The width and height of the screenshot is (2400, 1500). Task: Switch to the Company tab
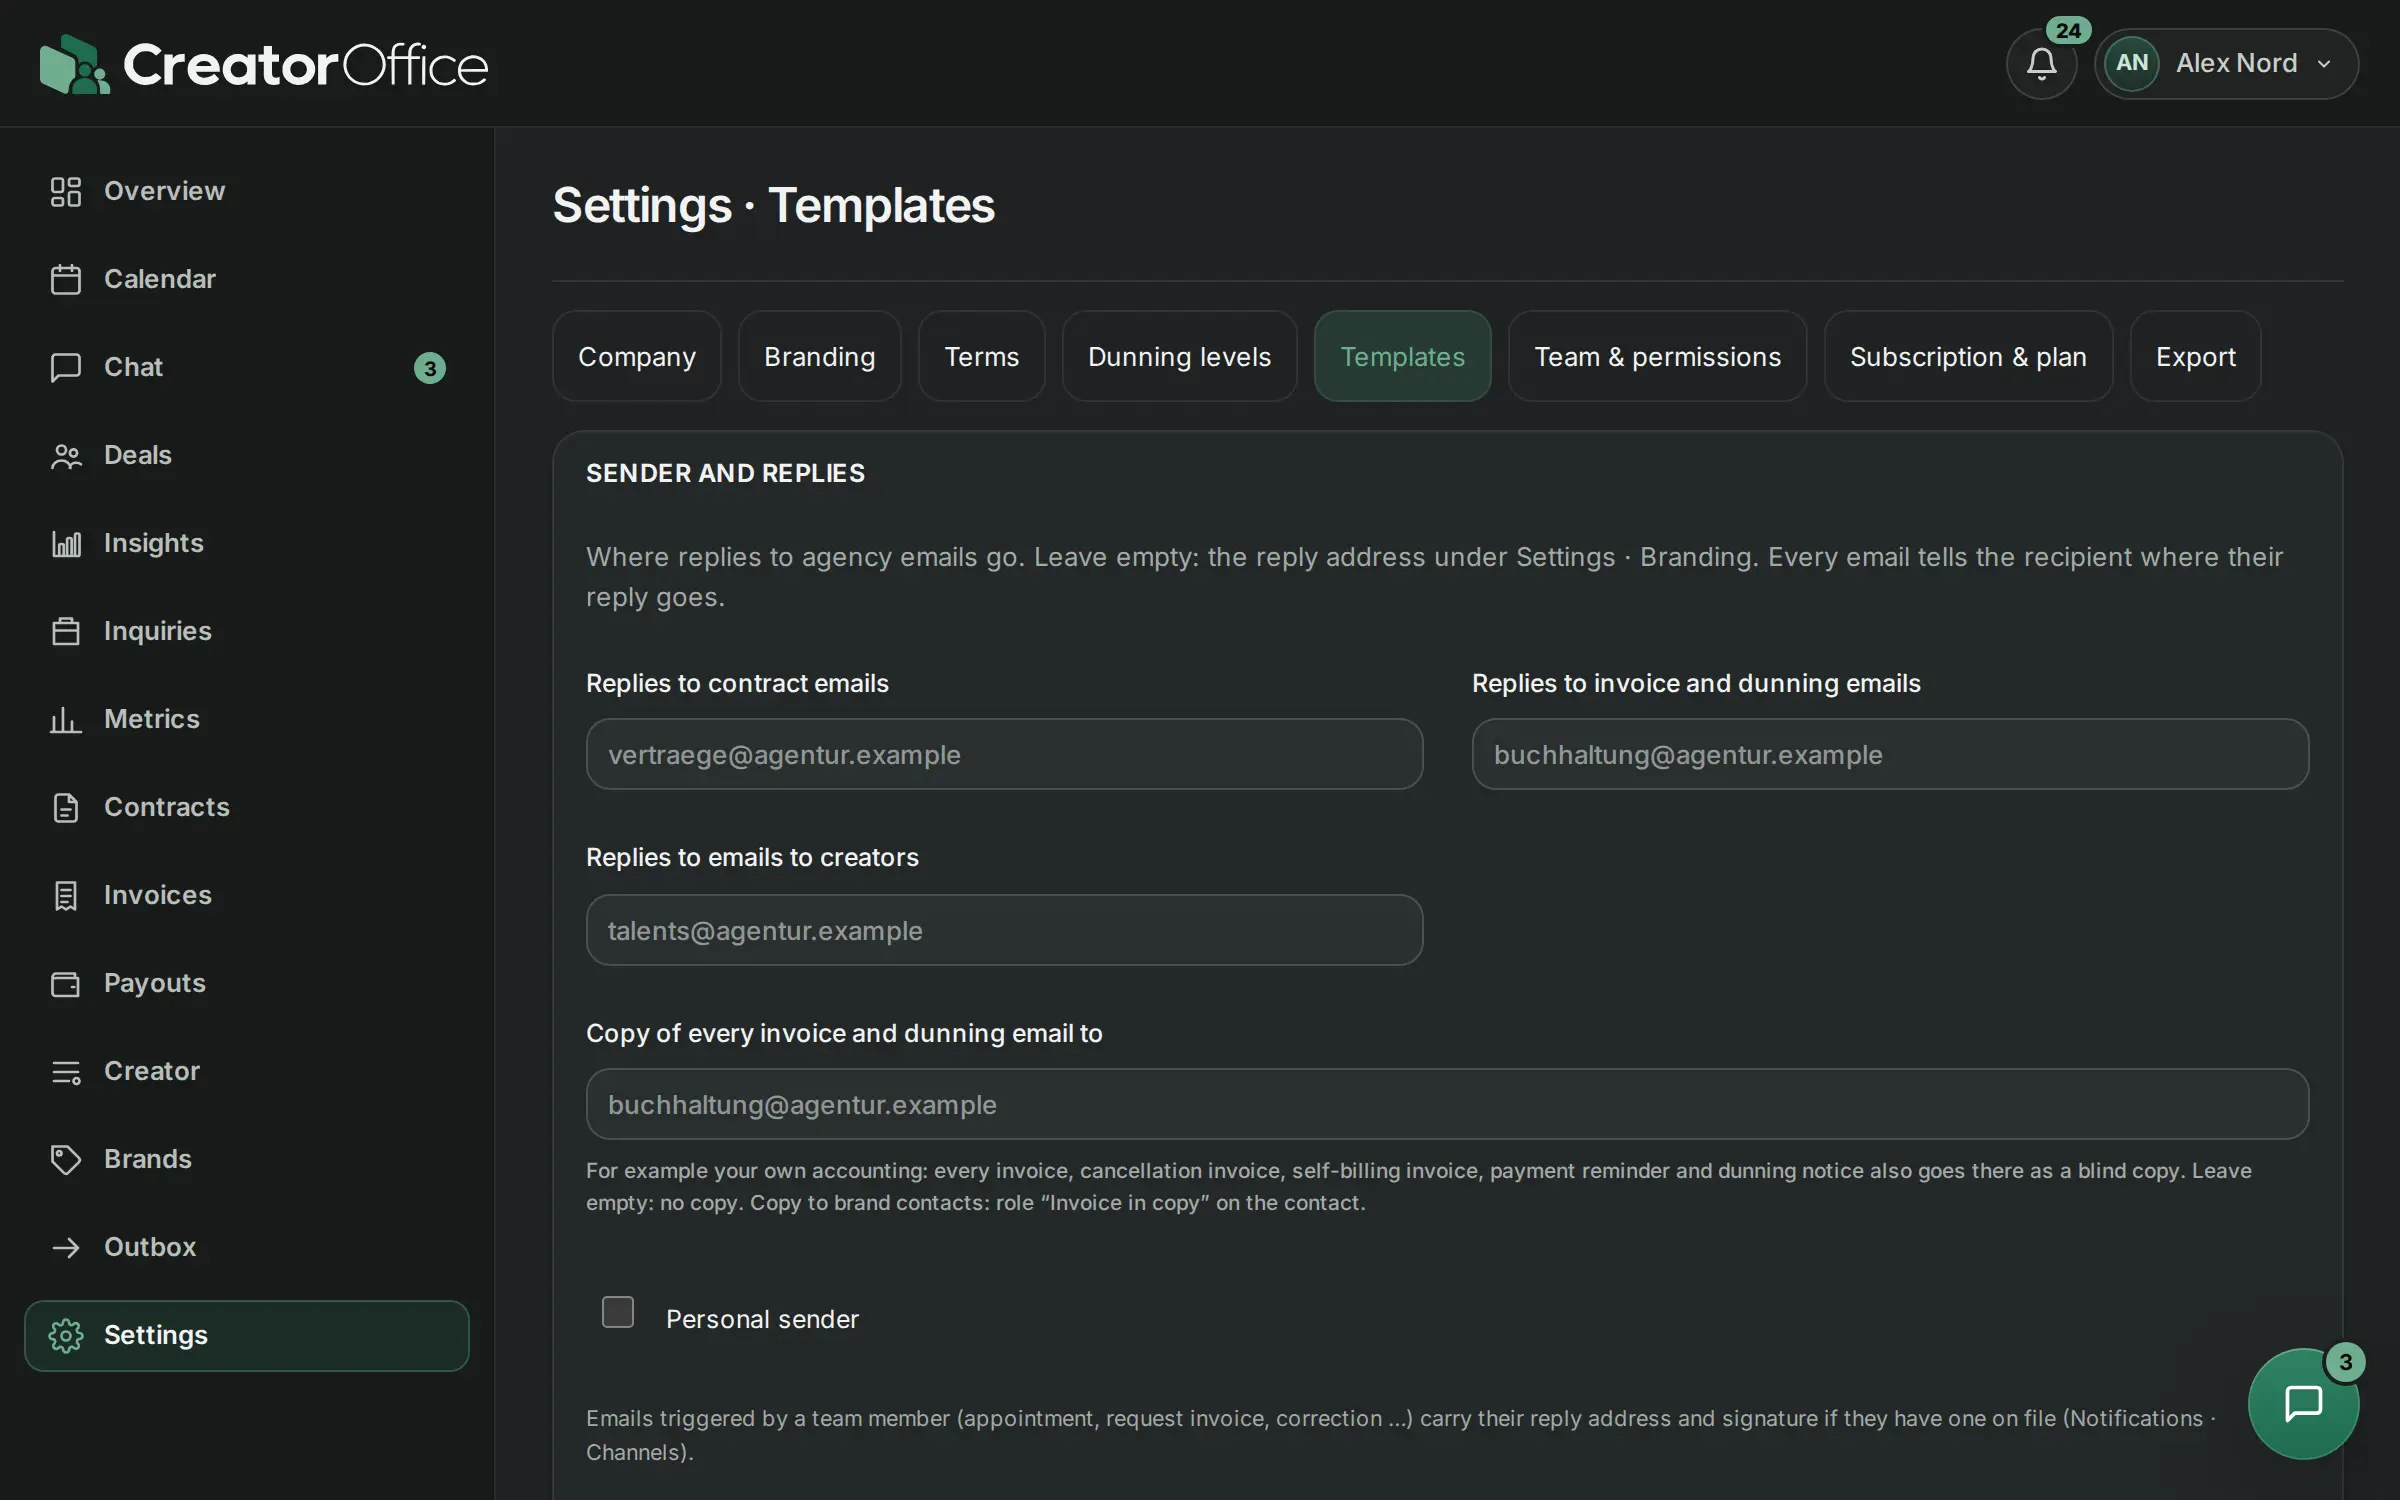637,356
